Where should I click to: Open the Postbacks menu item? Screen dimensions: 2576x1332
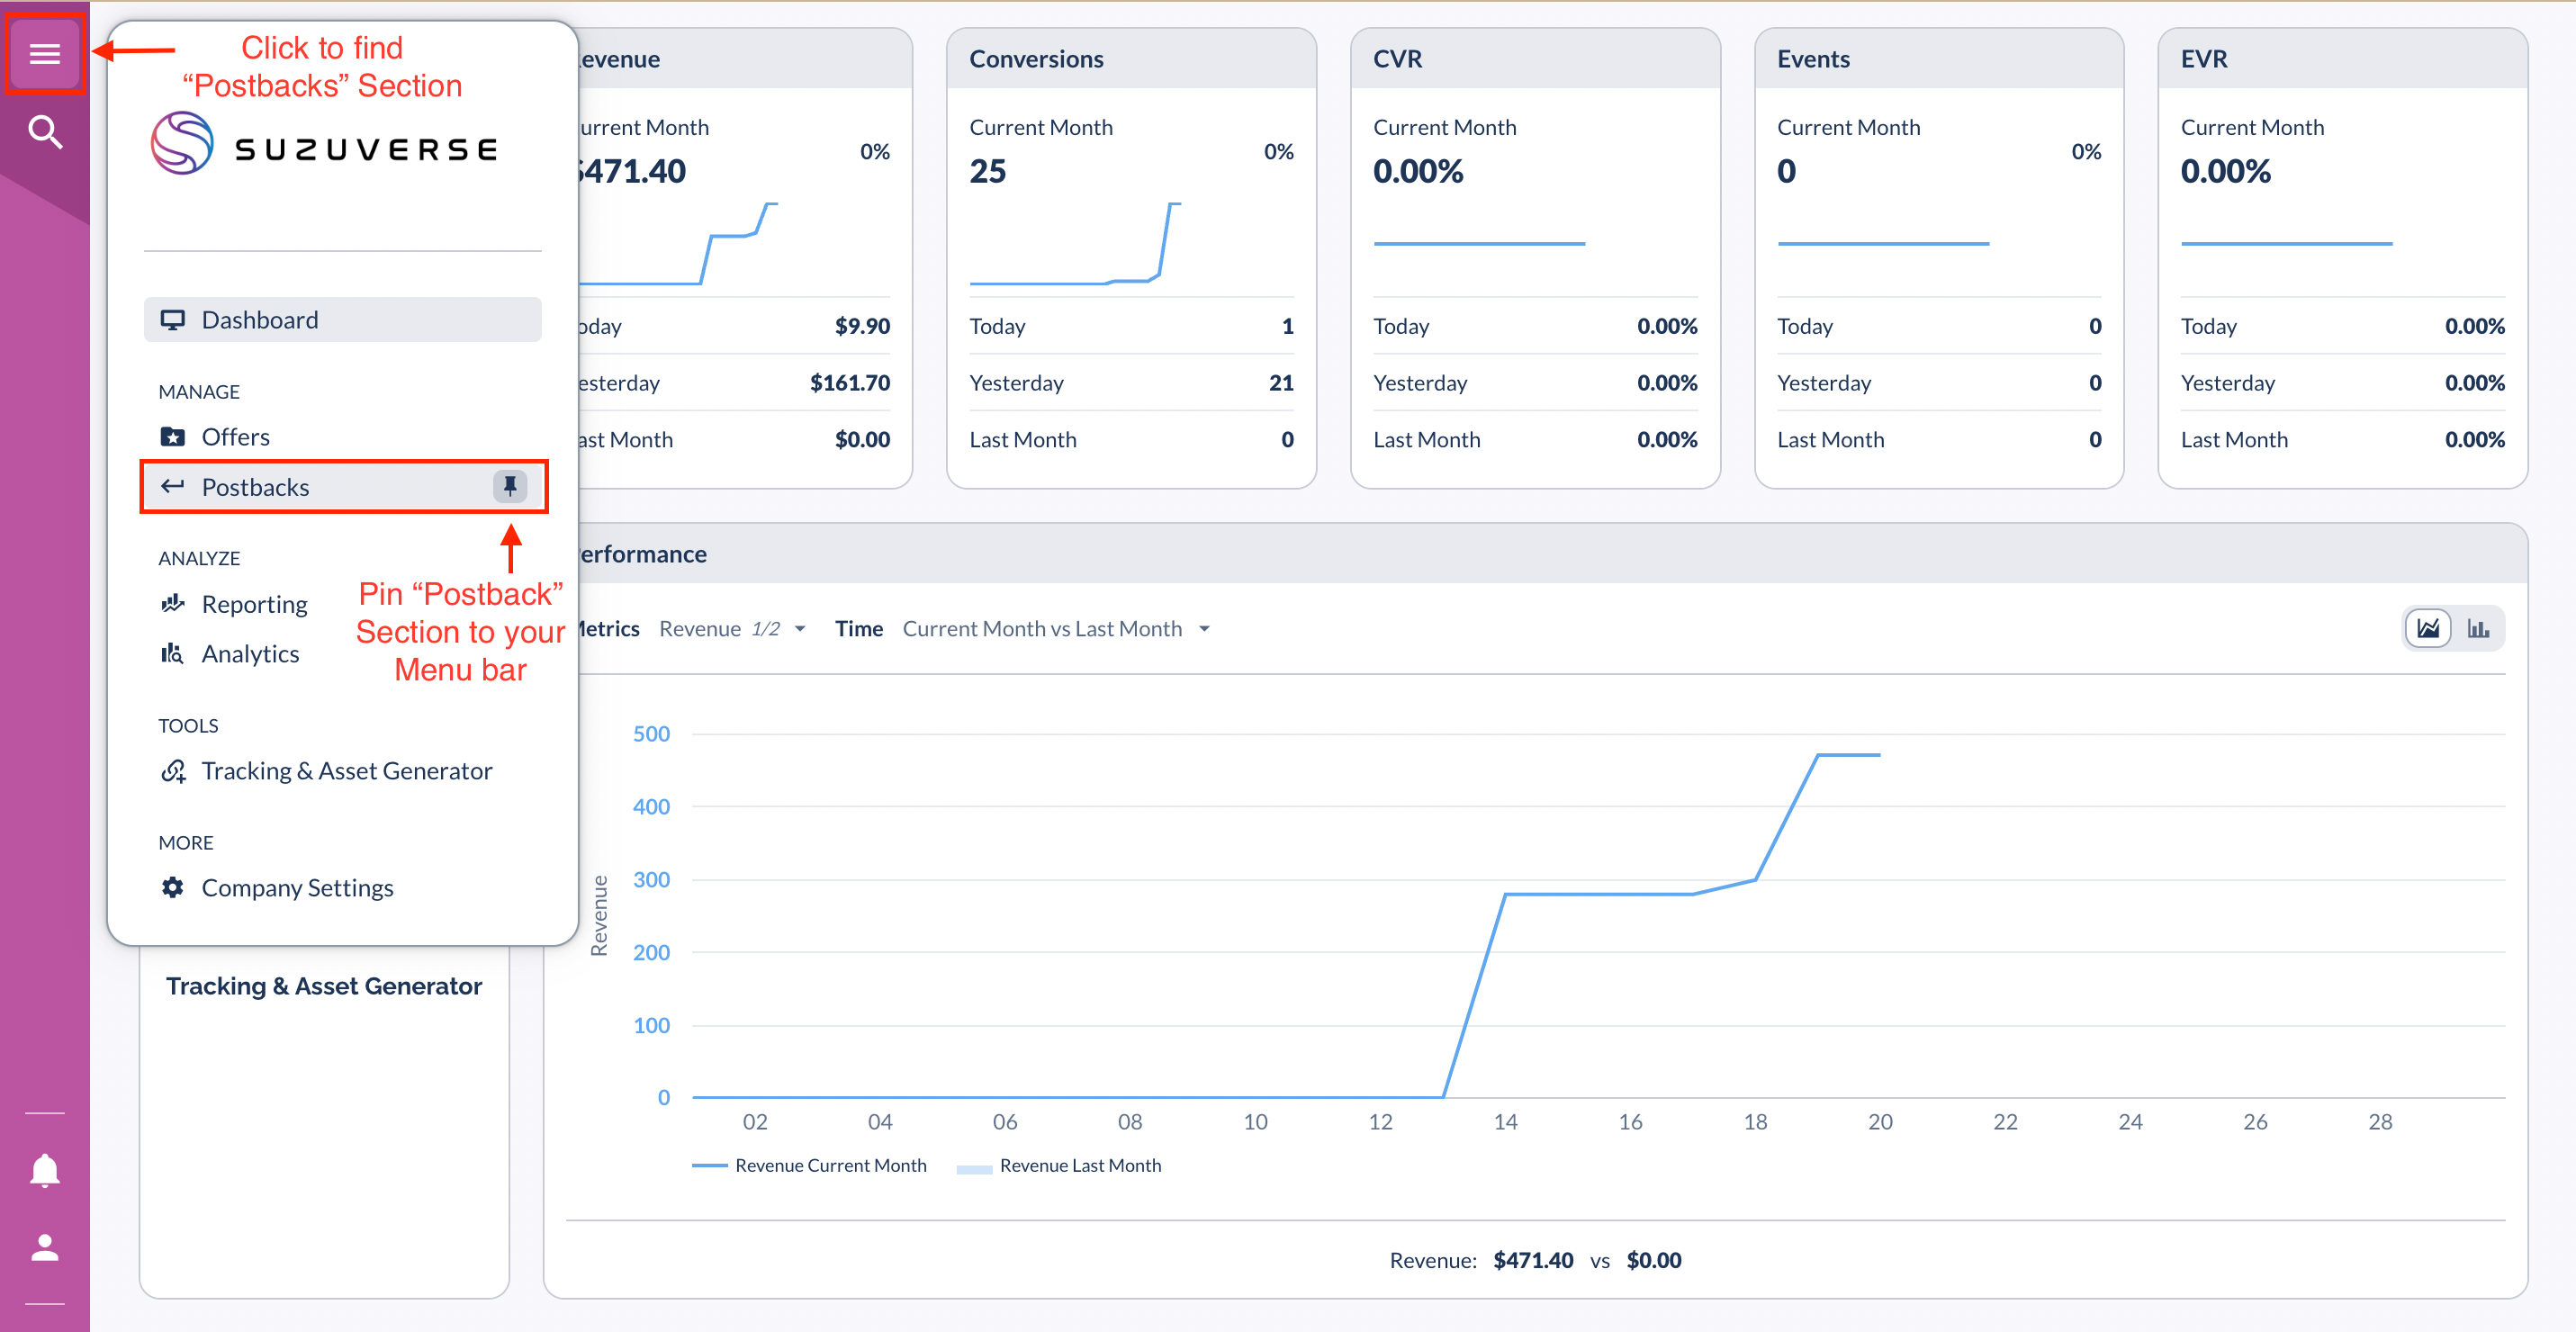(255, 487)
